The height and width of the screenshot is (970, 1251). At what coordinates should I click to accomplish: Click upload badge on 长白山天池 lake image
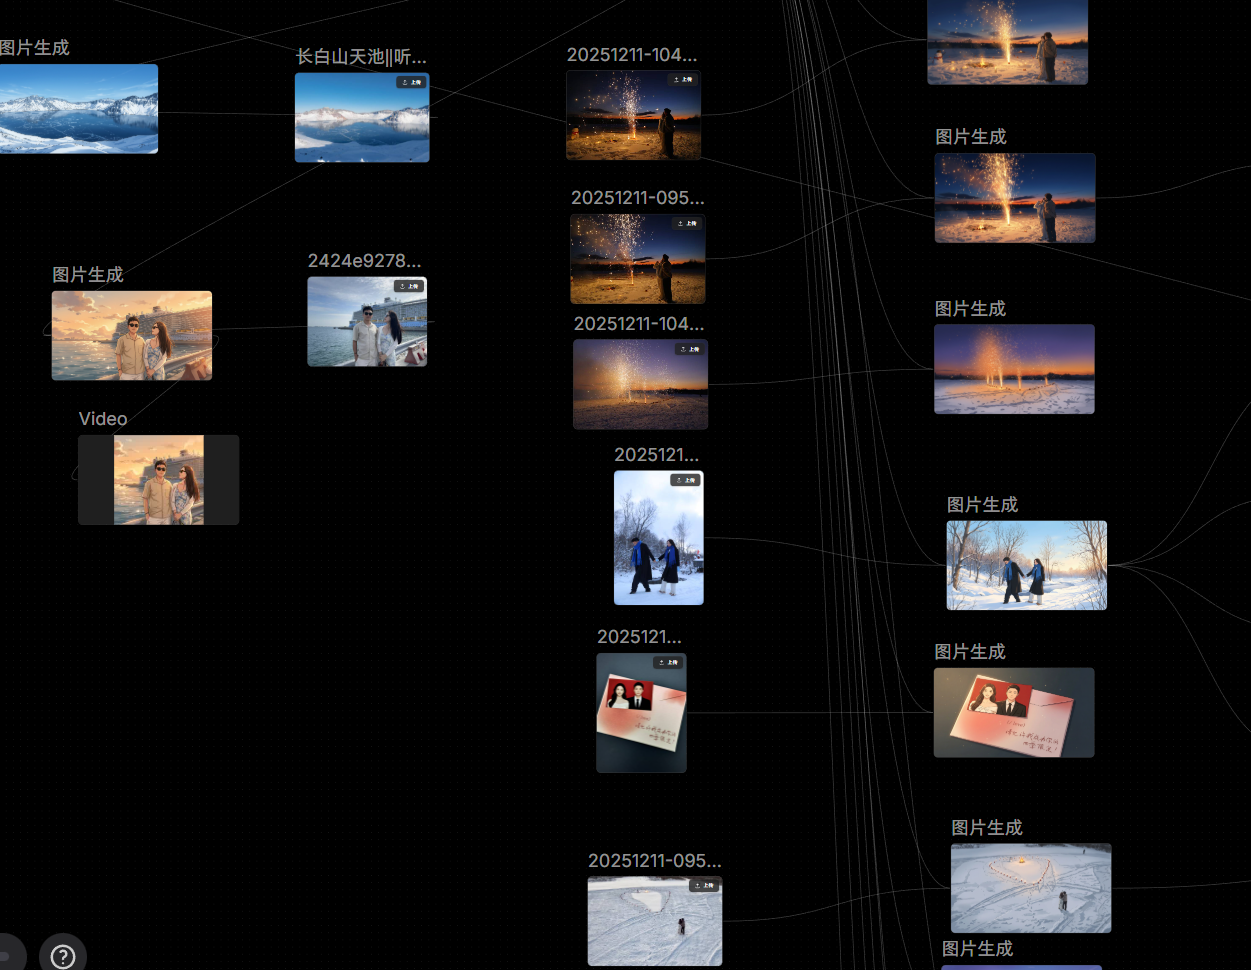tap(411, 82)
